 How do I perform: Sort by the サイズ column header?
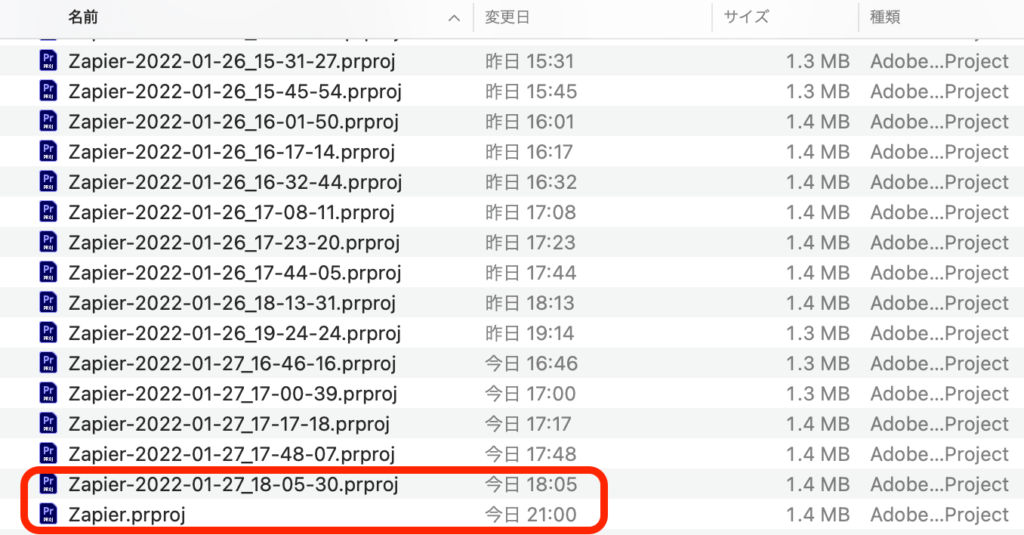click(746, 18)
